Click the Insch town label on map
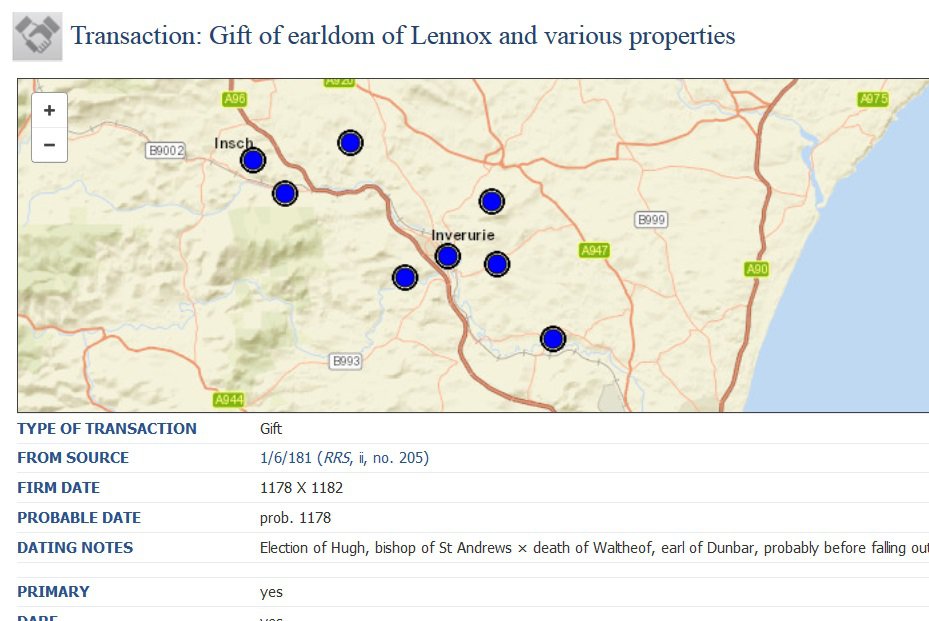This screenshot has width=929, height=621. pos(233,143)
